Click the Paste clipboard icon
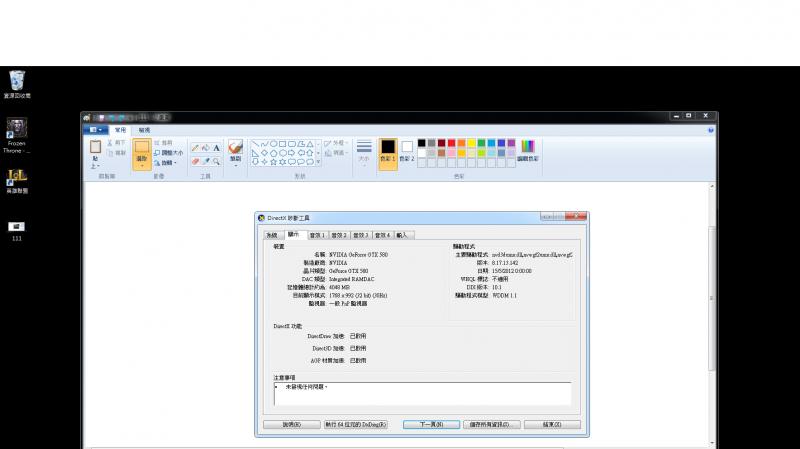The width and height of the screenshot is (800, 449). (95, 147)
